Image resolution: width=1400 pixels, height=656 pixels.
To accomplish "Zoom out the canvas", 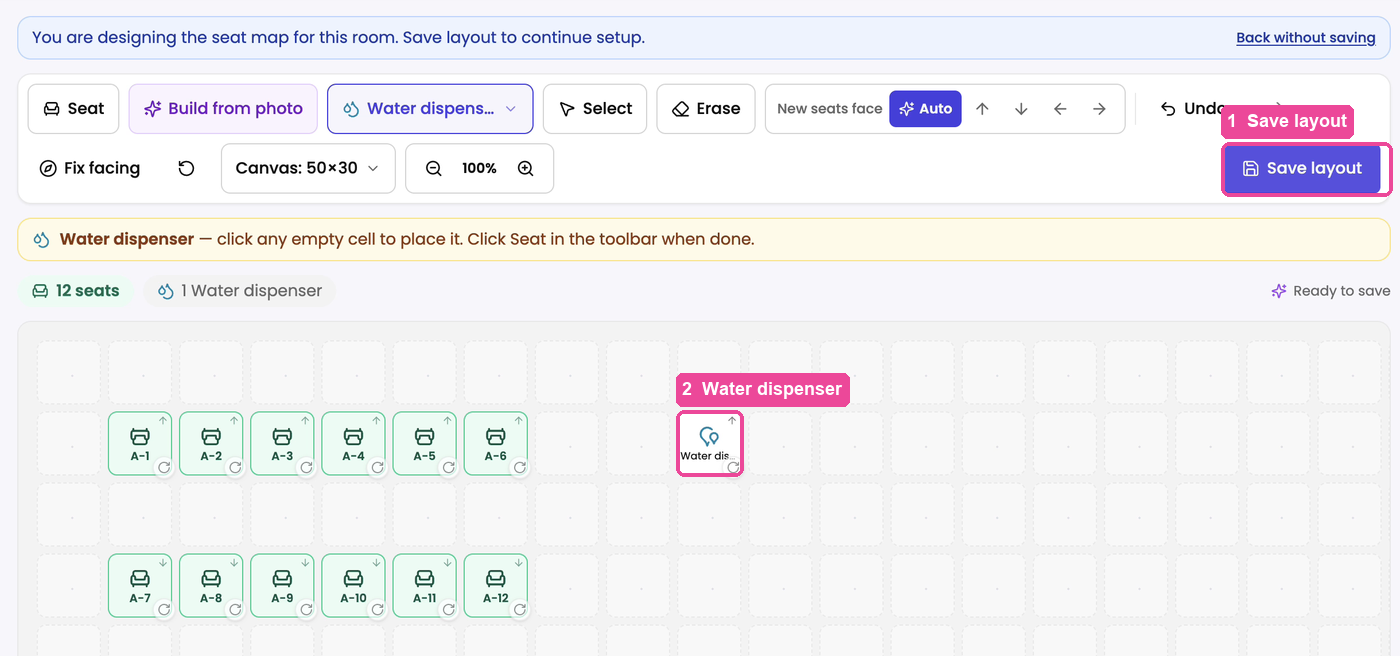I will pos(433,169).
